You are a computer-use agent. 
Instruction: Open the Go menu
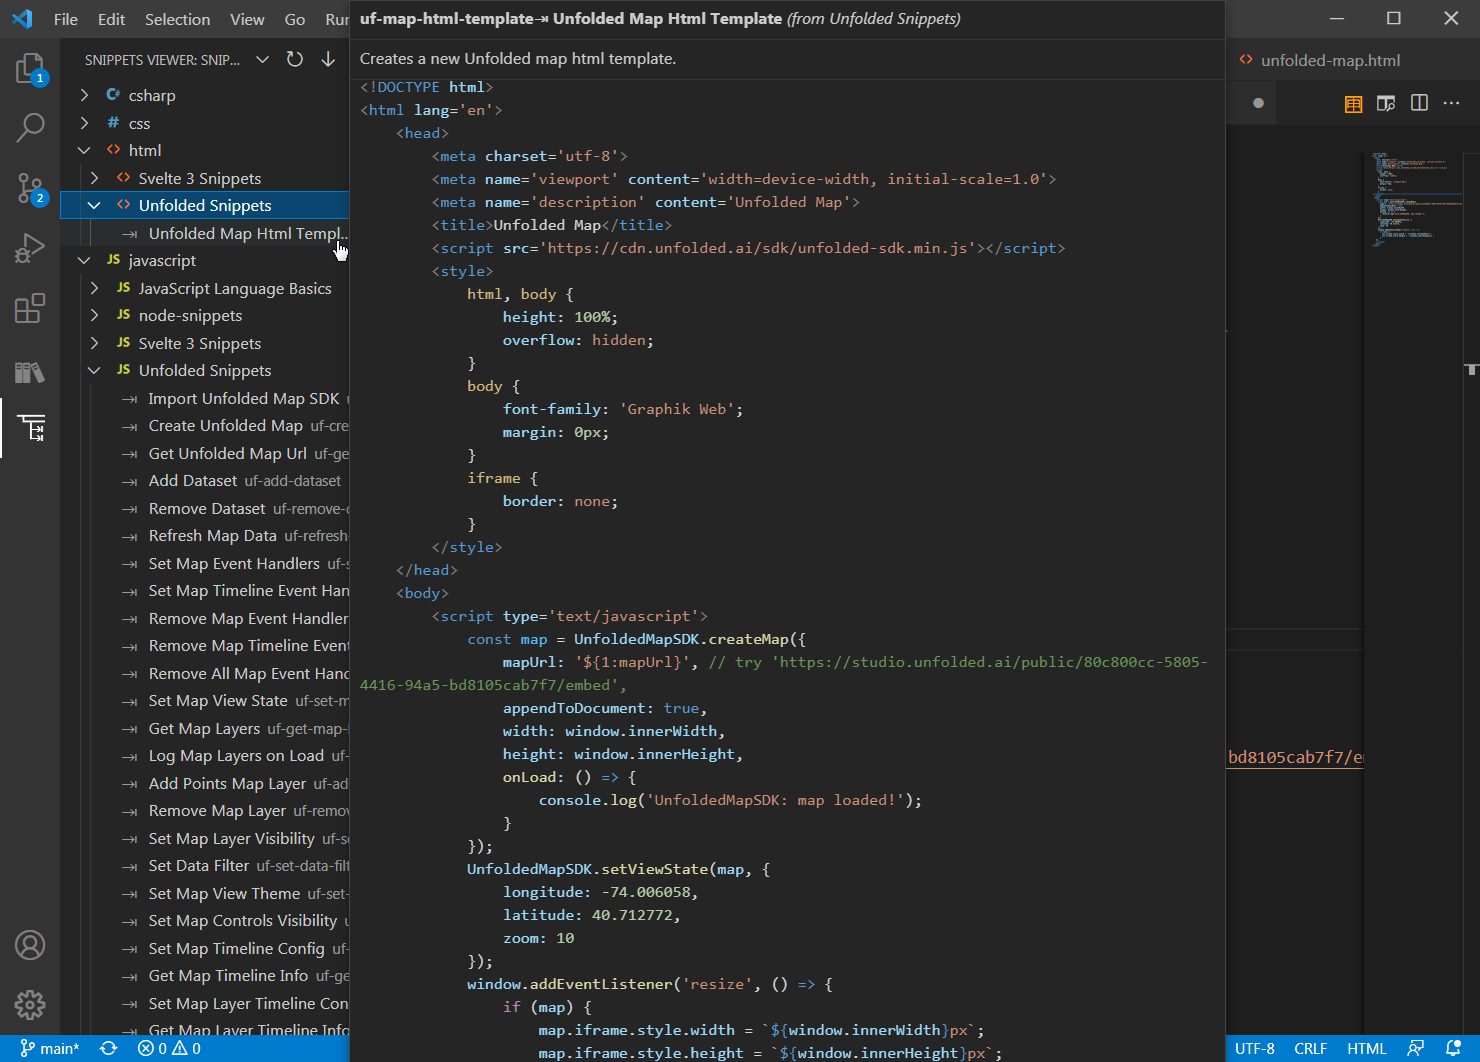point(295,19)
